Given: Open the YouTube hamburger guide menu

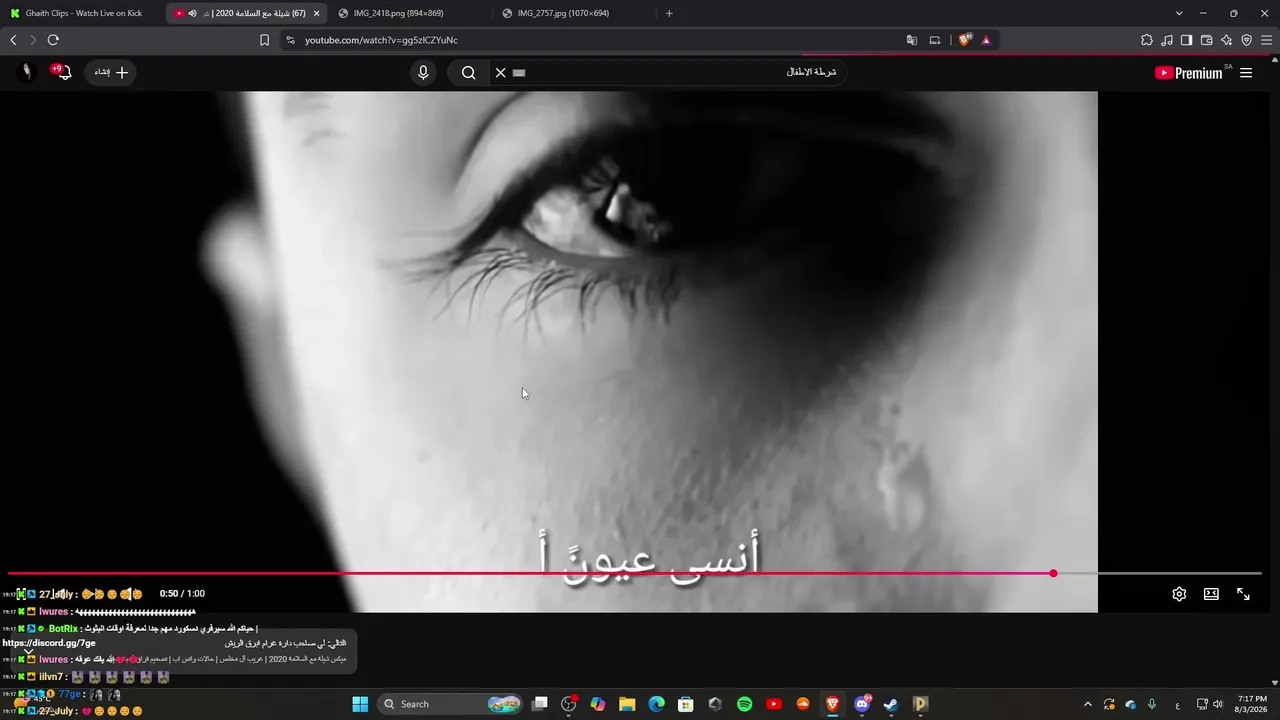Looking at the screenshot, I should tap(1246, 72).
